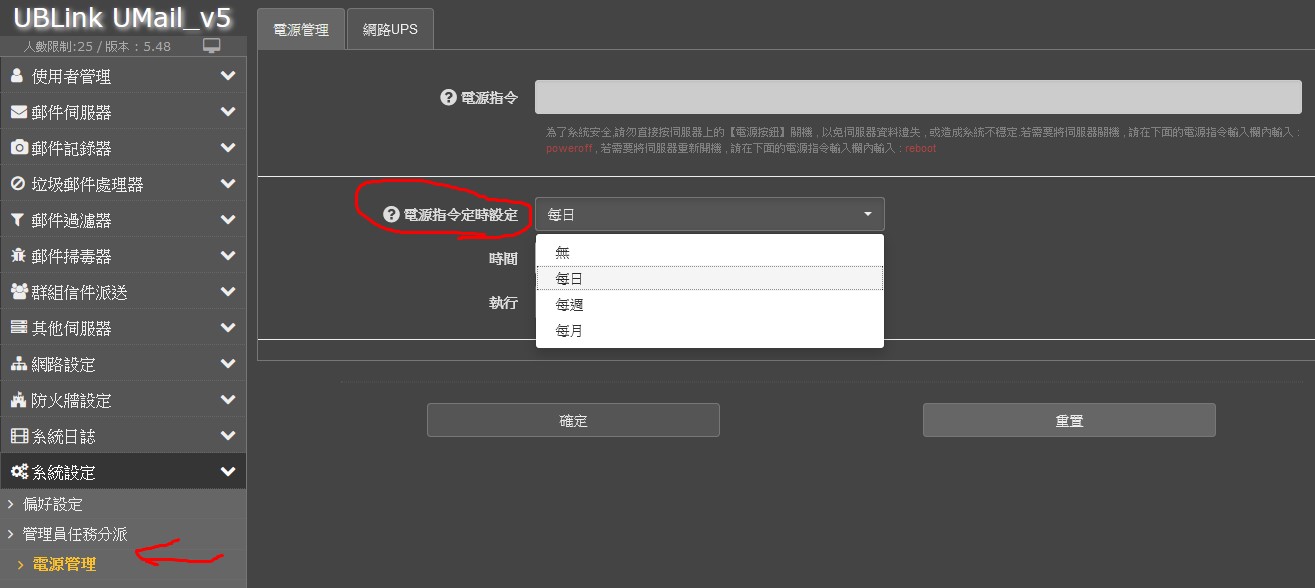This screenshot has height=588, width=1315.
Task: Expand the 防火牆設定 chevron
Action: point(228,400)
